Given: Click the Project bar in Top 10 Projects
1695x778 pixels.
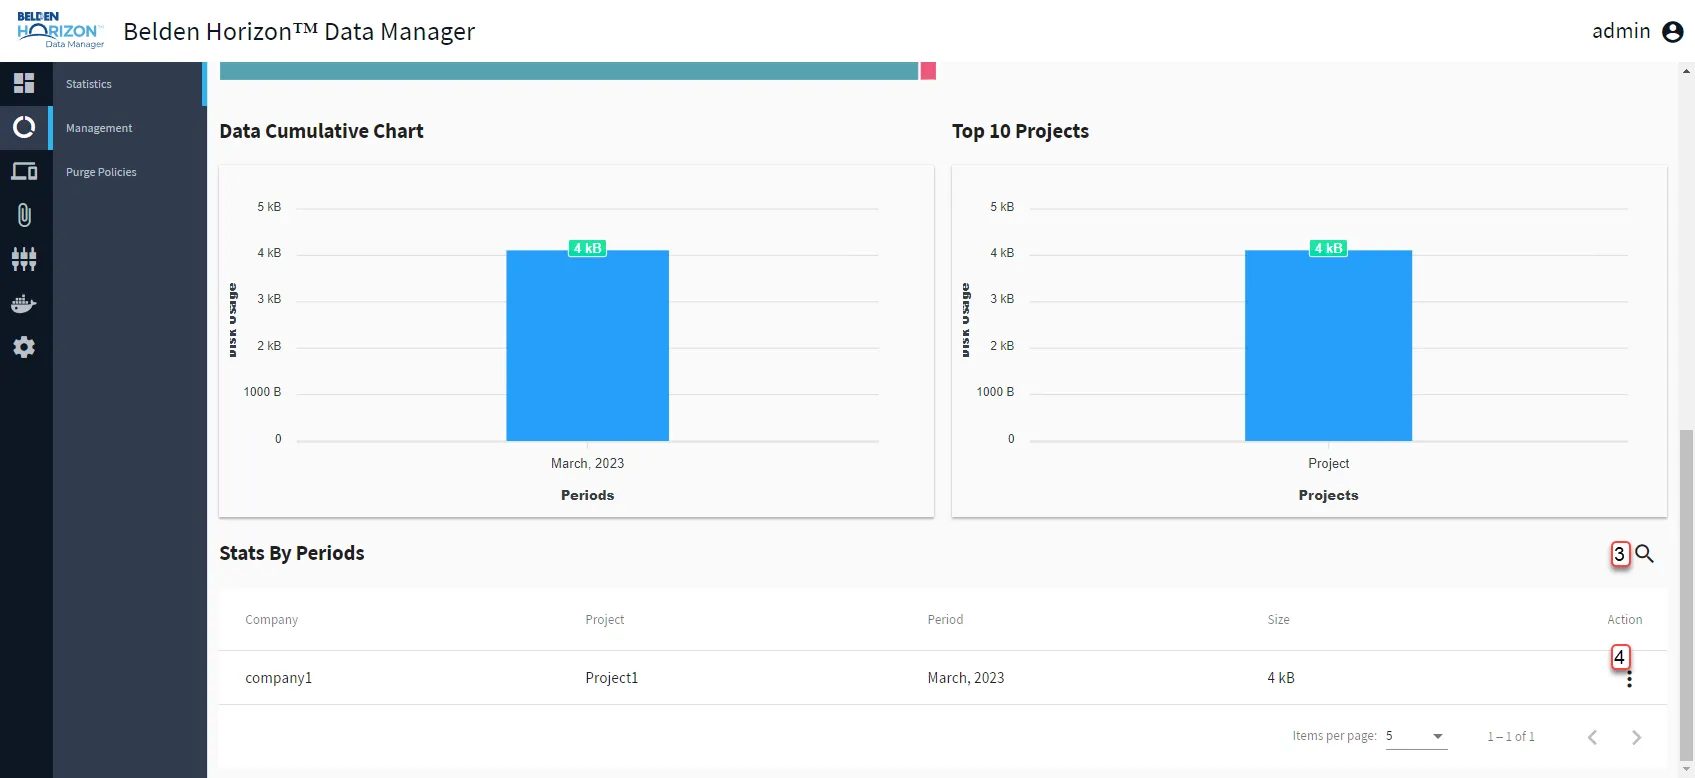Looking at the screenshot, I should (x=1328, y=345).
